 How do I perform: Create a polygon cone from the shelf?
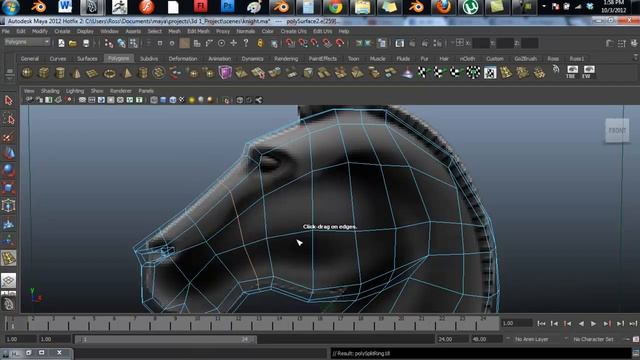[76, 73]
